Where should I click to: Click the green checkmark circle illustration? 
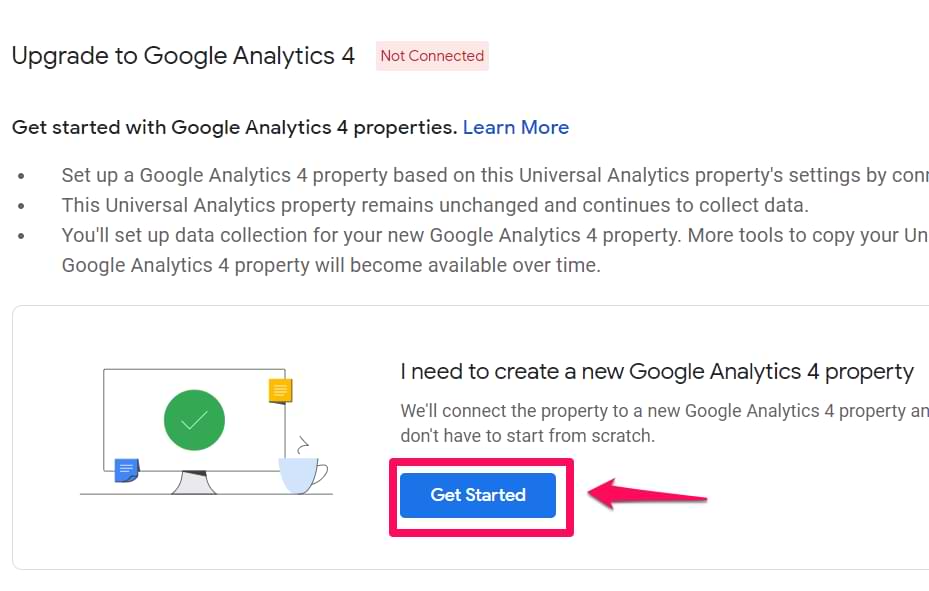tap(194, 420)
